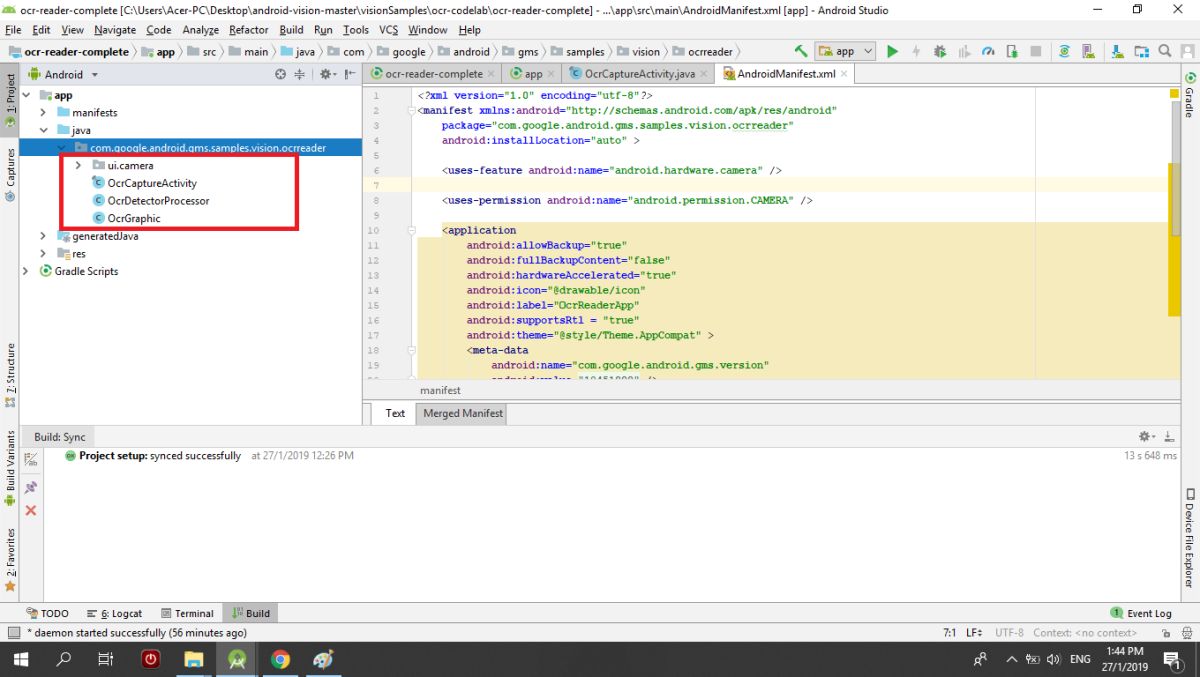Open the Terminal tool window
Viewport: 1200px width, 677px height.
point(187,613)
